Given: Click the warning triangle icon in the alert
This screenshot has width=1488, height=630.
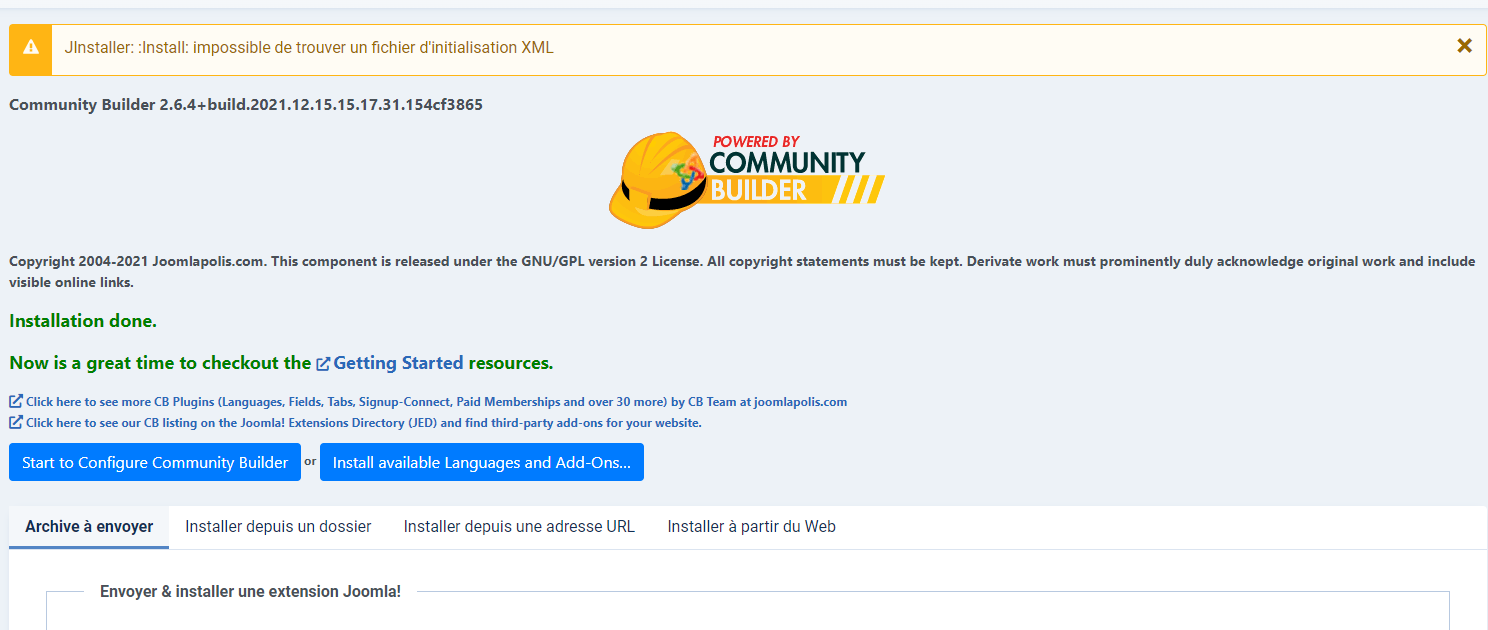Looking at the screenshot, I should point(31,47).
